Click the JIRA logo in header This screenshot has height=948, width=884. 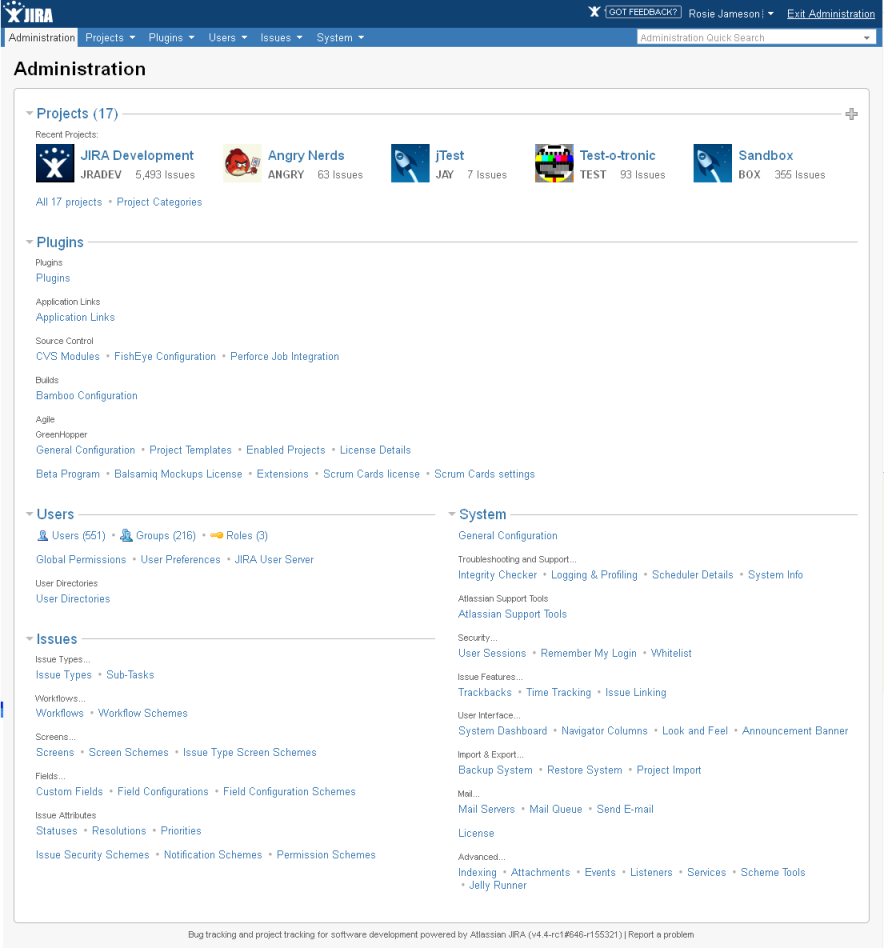29,13
